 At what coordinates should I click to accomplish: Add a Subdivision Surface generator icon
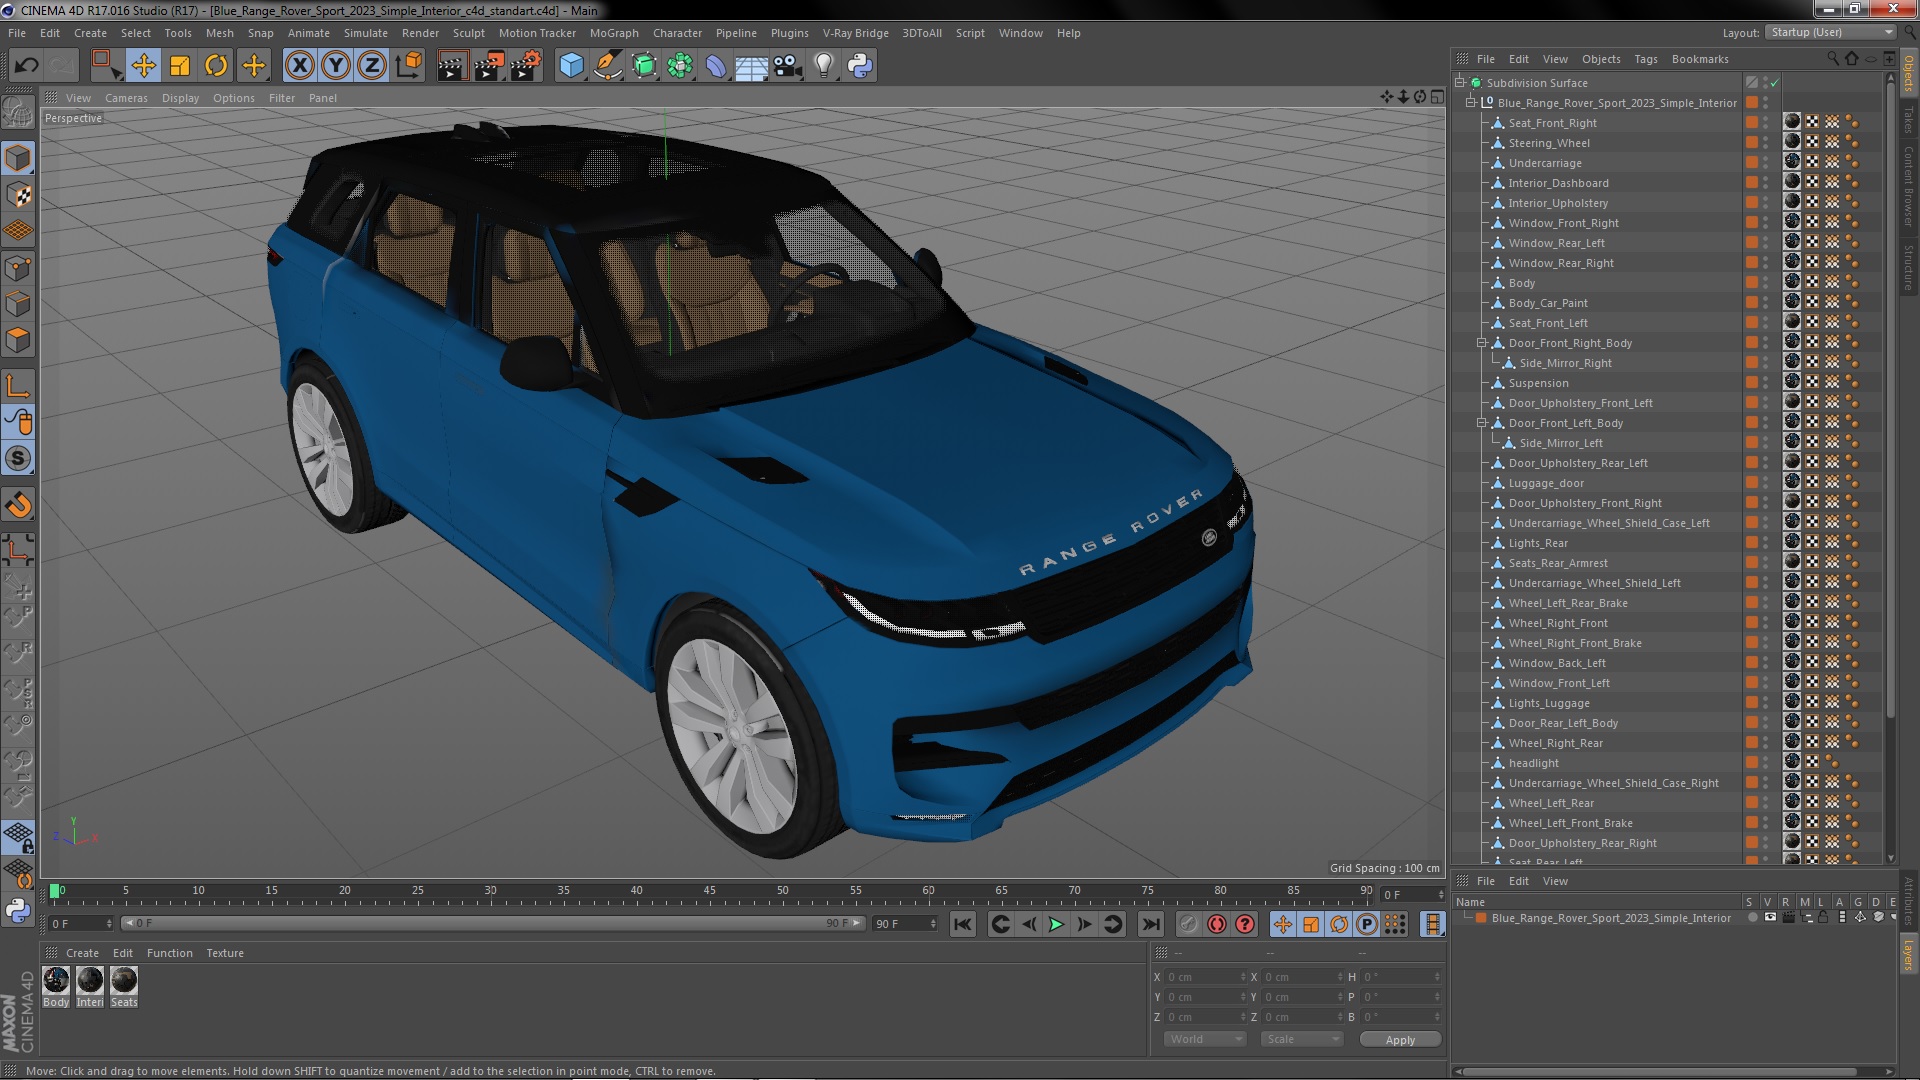(x=644, y=66)
